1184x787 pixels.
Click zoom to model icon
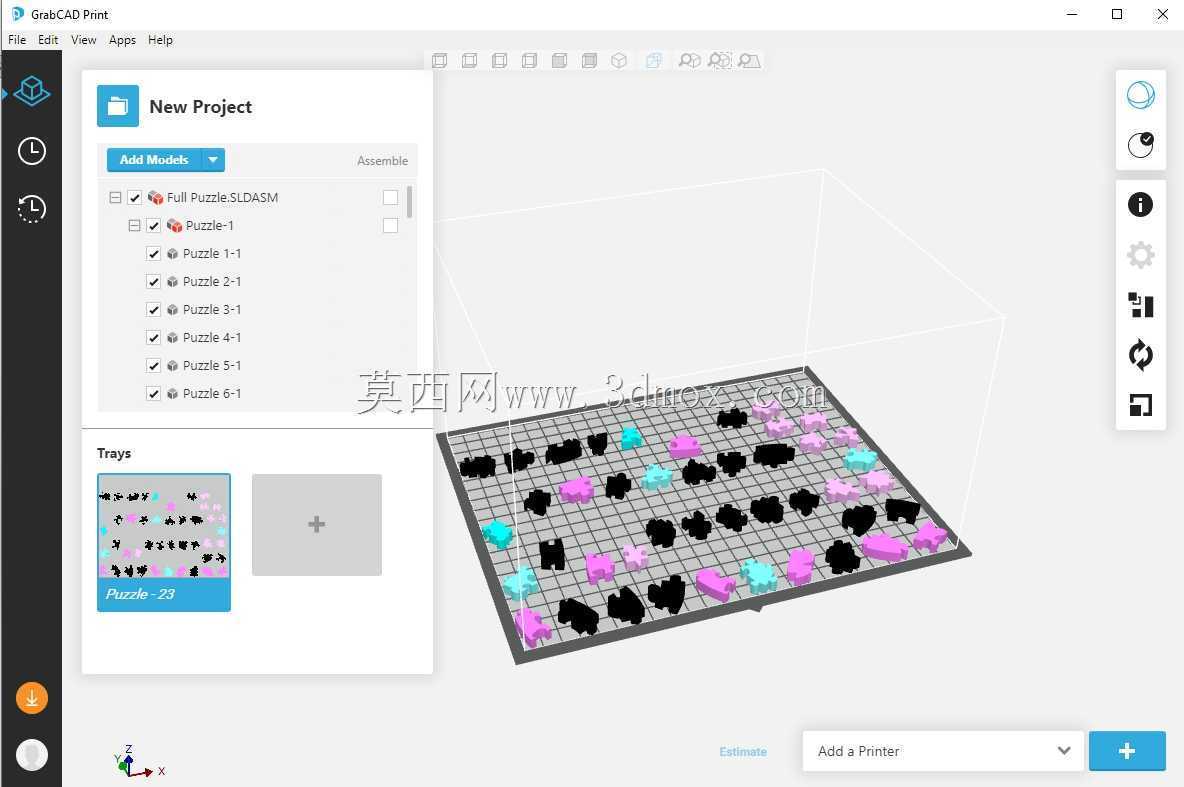click(689, 60)
